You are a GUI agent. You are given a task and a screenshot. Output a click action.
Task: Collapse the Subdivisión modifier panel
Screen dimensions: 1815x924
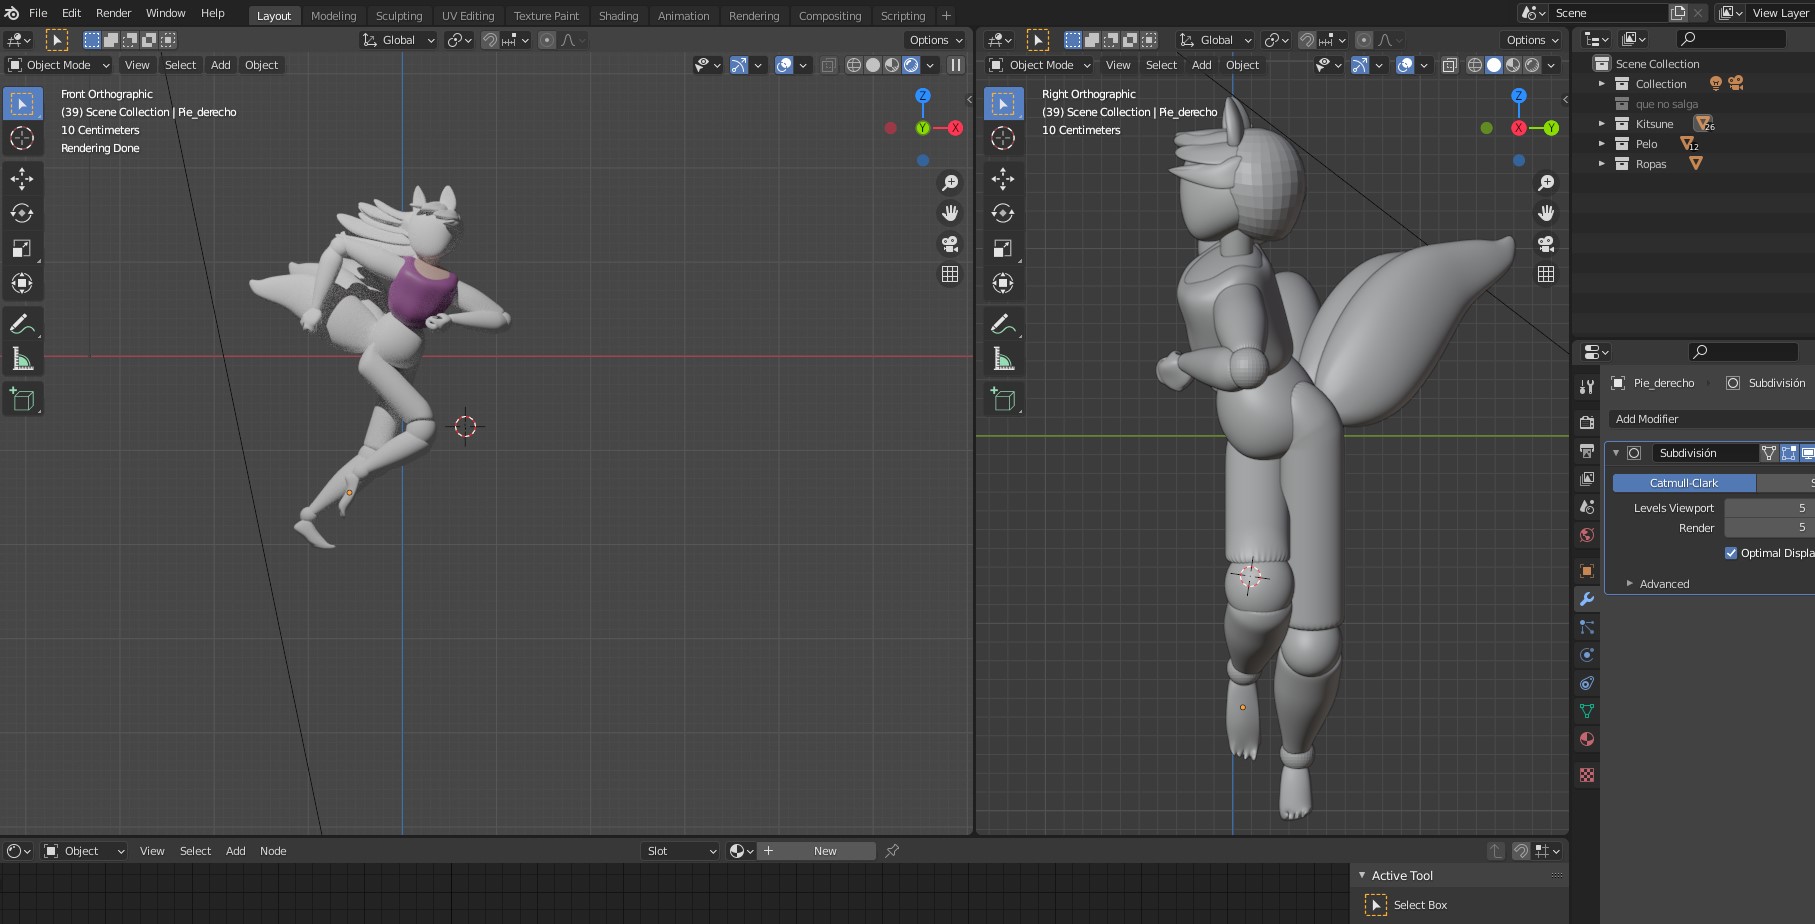click(x=1616, y=453)
